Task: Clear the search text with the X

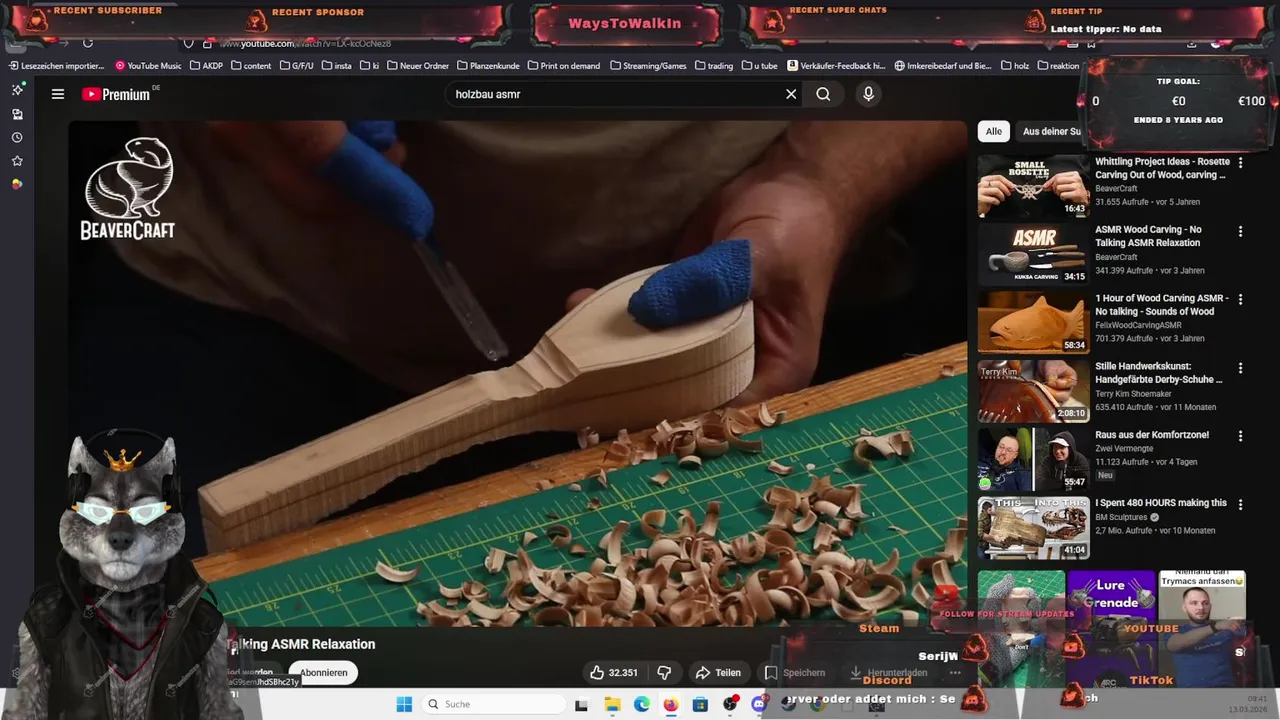Action: tap(791, 94)
